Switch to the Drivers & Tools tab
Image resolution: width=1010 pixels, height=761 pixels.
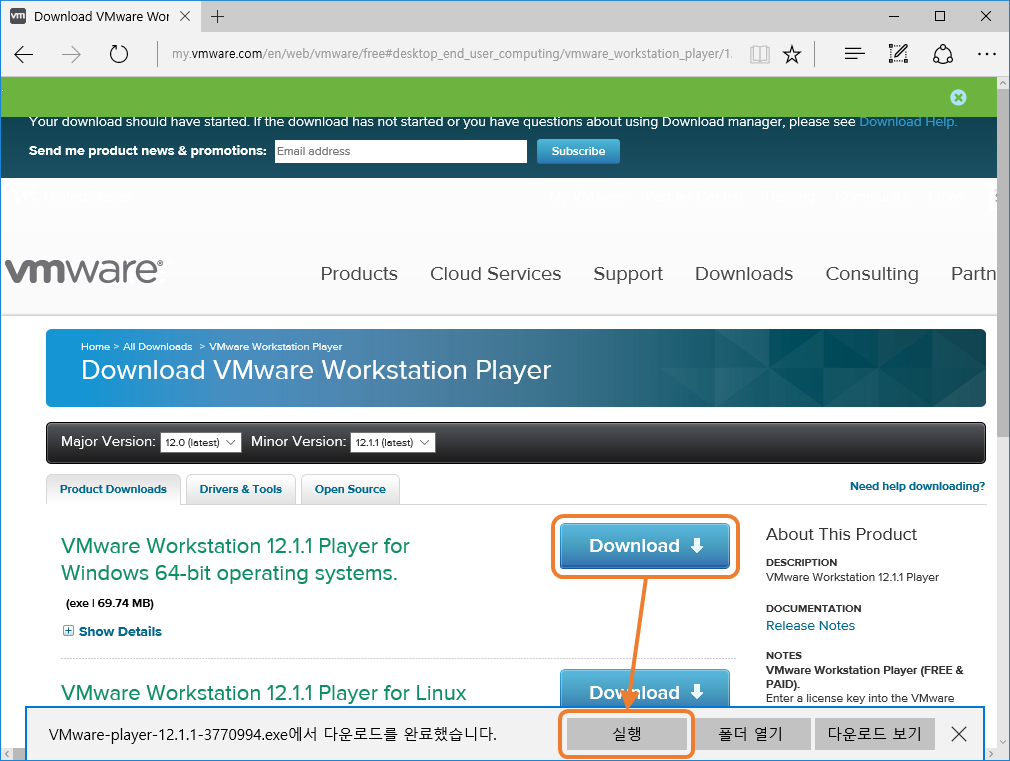tap(240, 489)
